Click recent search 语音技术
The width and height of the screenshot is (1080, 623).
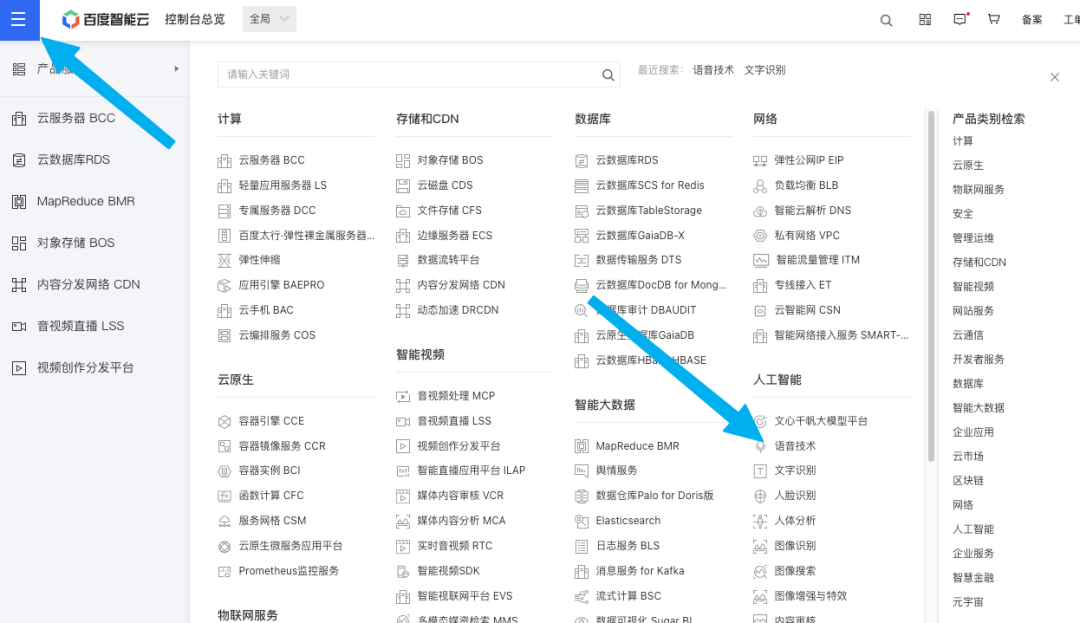pyautogui.click(x=713, y=70)
